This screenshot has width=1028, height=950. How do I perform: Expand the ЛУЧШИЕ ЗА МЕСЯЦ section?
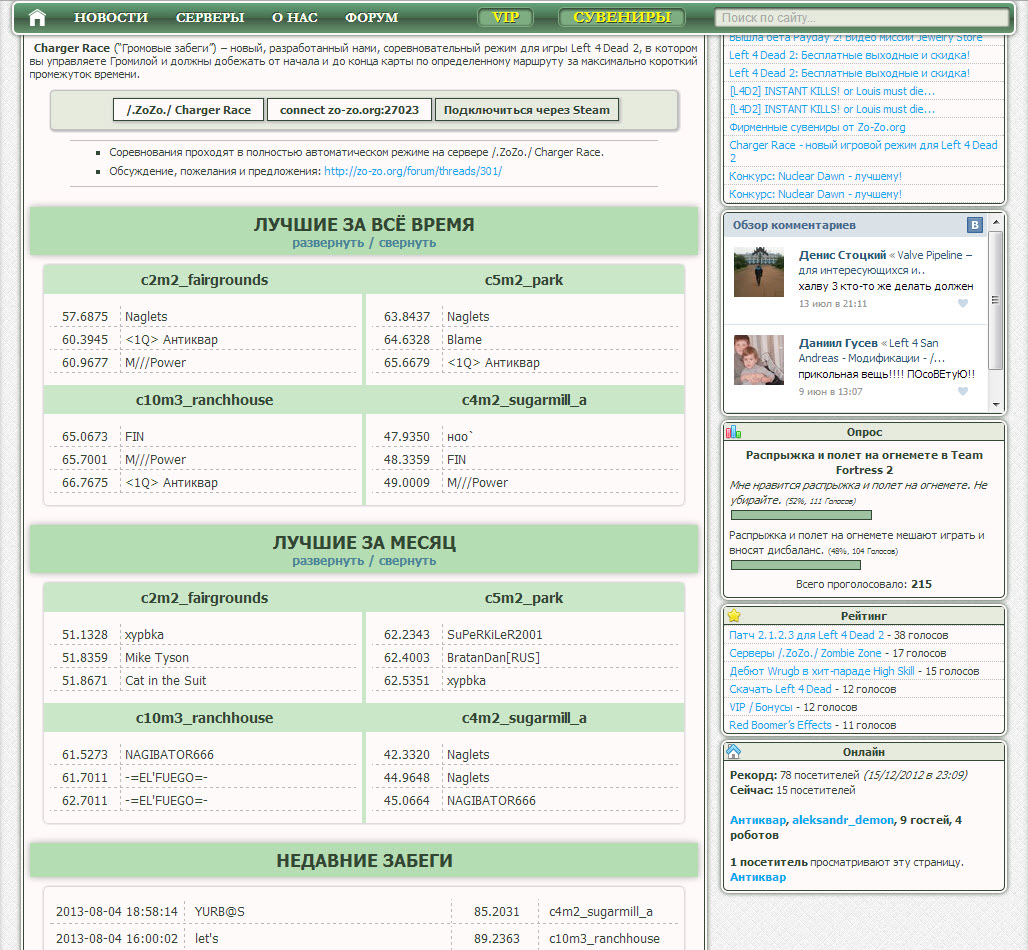(x=328, y=561)
